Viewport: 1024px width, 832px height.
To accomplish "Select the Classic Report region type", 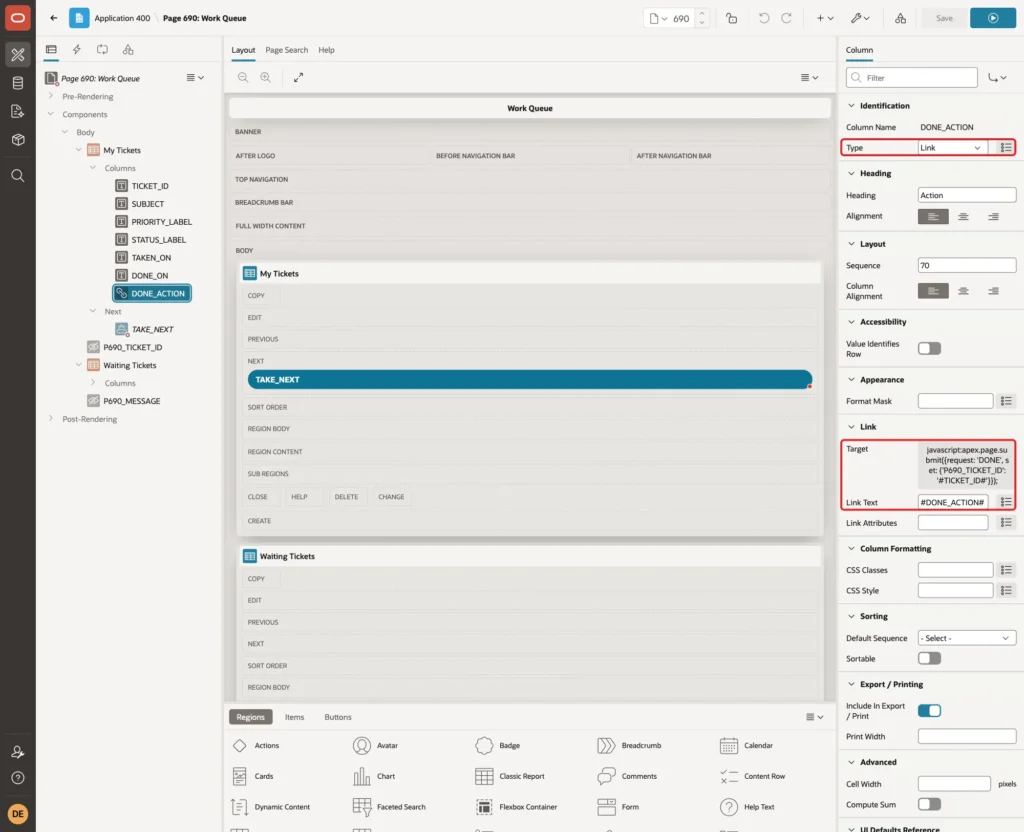I will (x=509, y=776).
